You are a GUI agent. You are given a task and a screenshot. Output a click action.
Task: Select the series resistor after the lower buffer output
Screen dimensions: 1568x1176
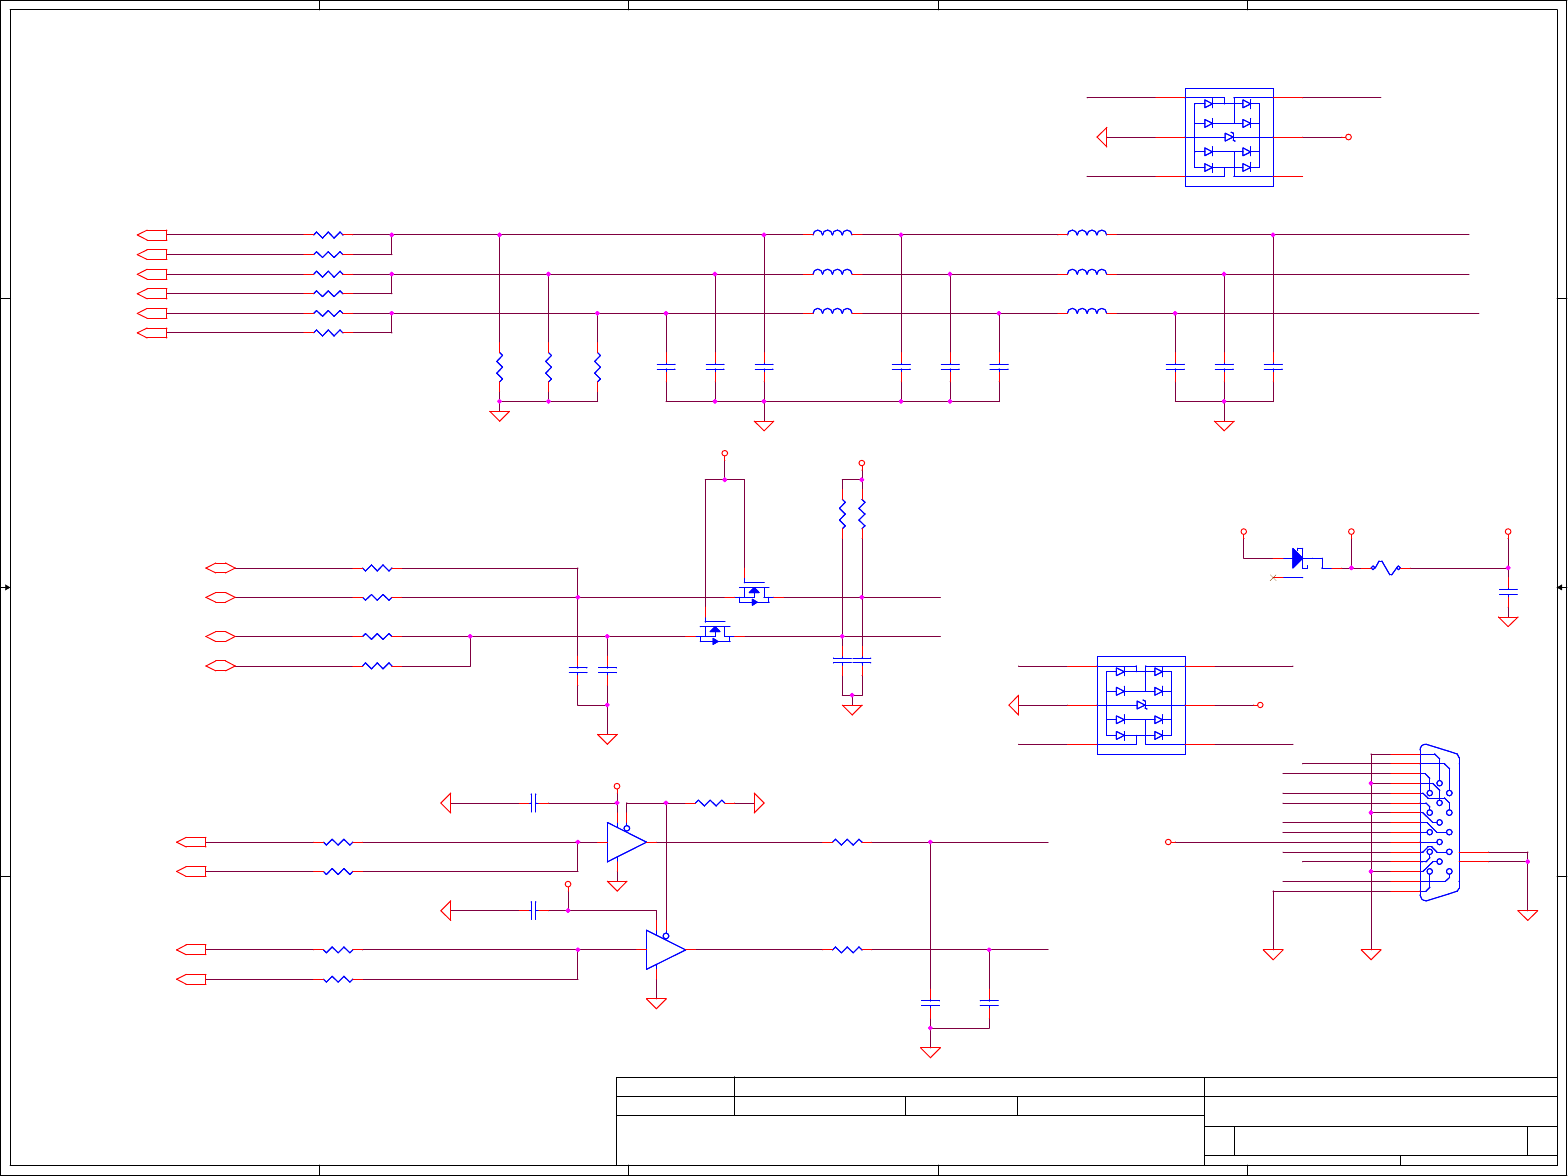847,950
